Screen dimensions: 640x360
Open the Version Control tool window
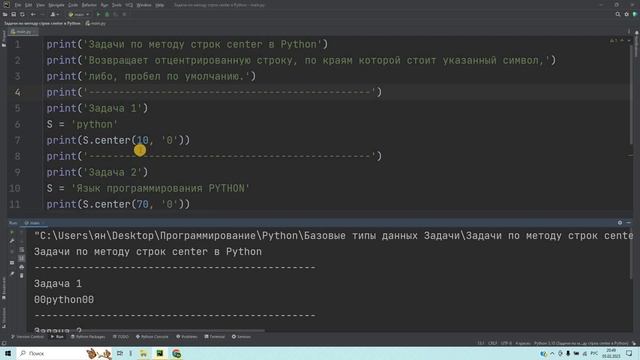[27, 337]
